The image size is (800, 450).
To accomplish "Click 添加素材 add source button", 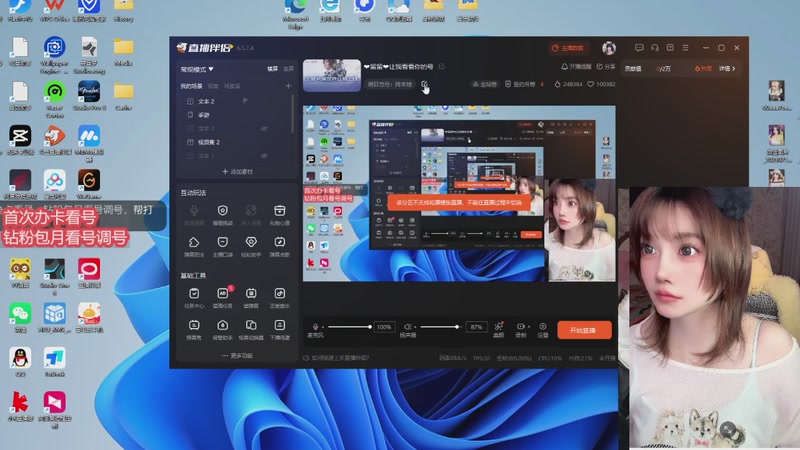I will (x=237, y=172).
